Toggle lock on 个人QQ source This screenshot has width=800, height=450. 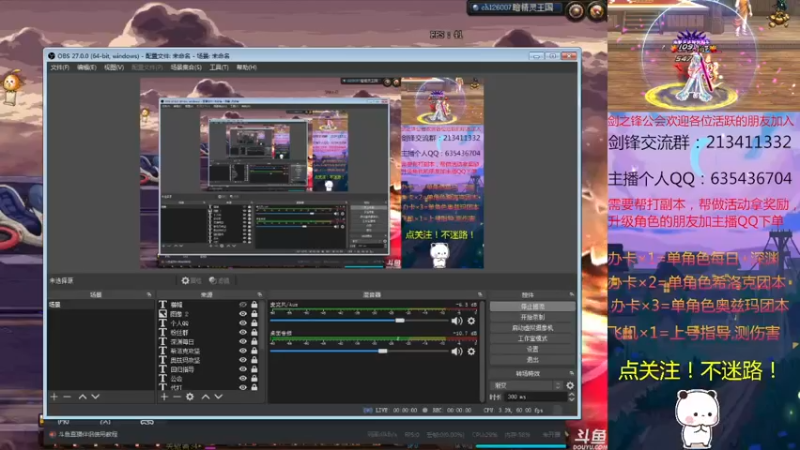254,323
